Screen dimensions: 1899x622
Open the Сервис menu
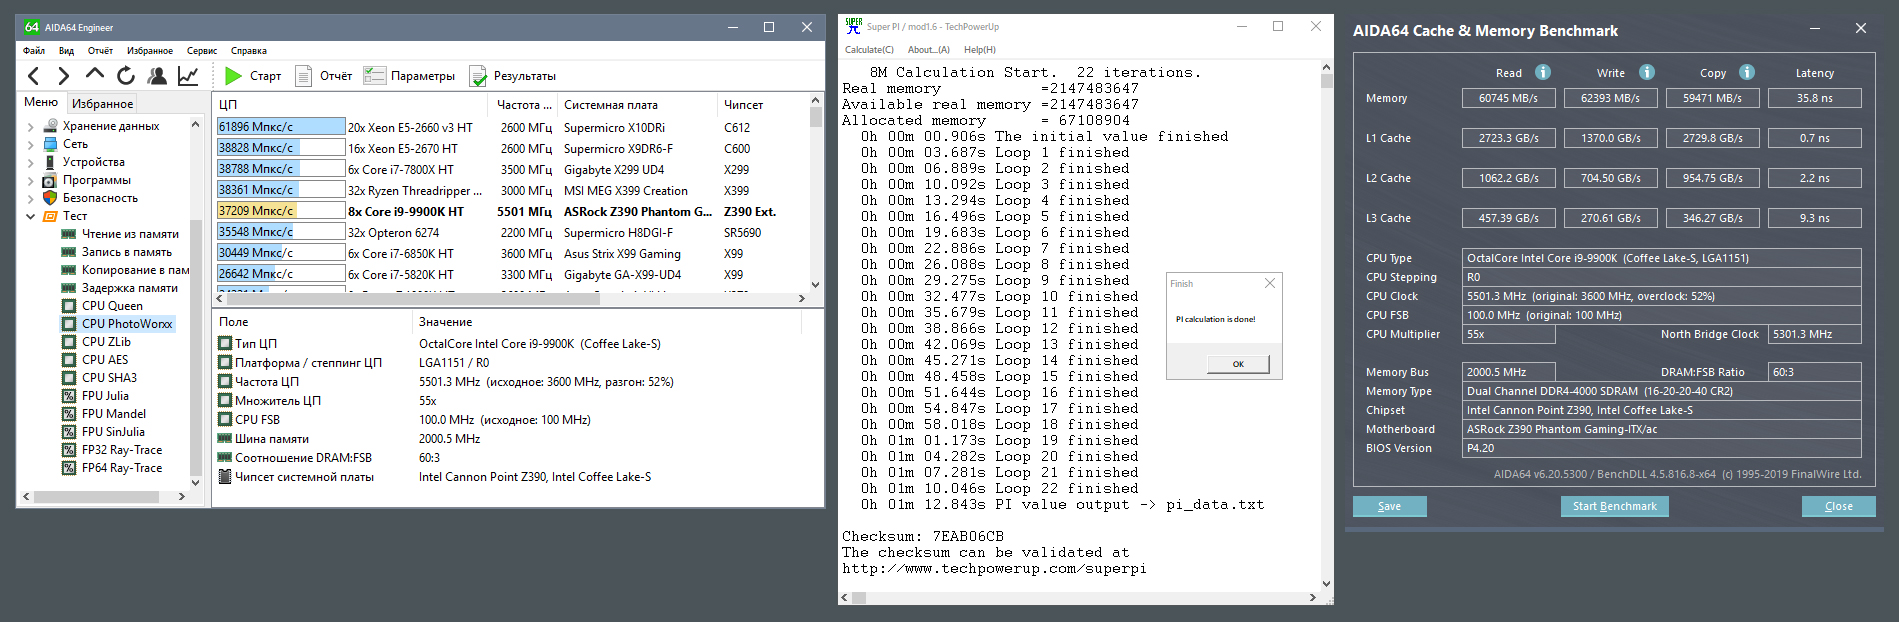[202, 50]
